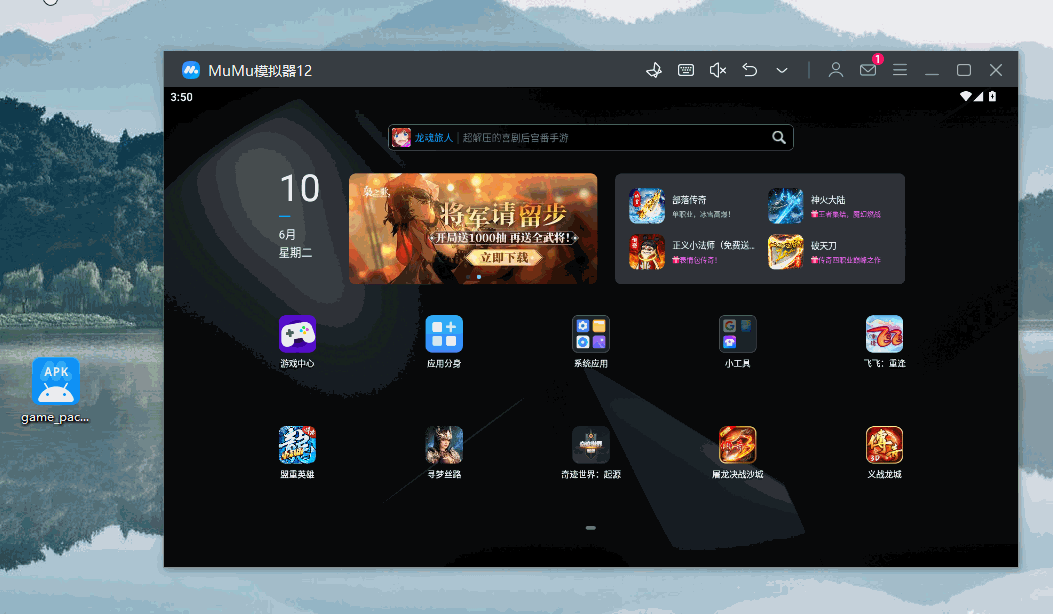Open the 部落传奇 recommended game
Image resolution: width=1053 pixels, height=614 pixels.
click(689, 206)
